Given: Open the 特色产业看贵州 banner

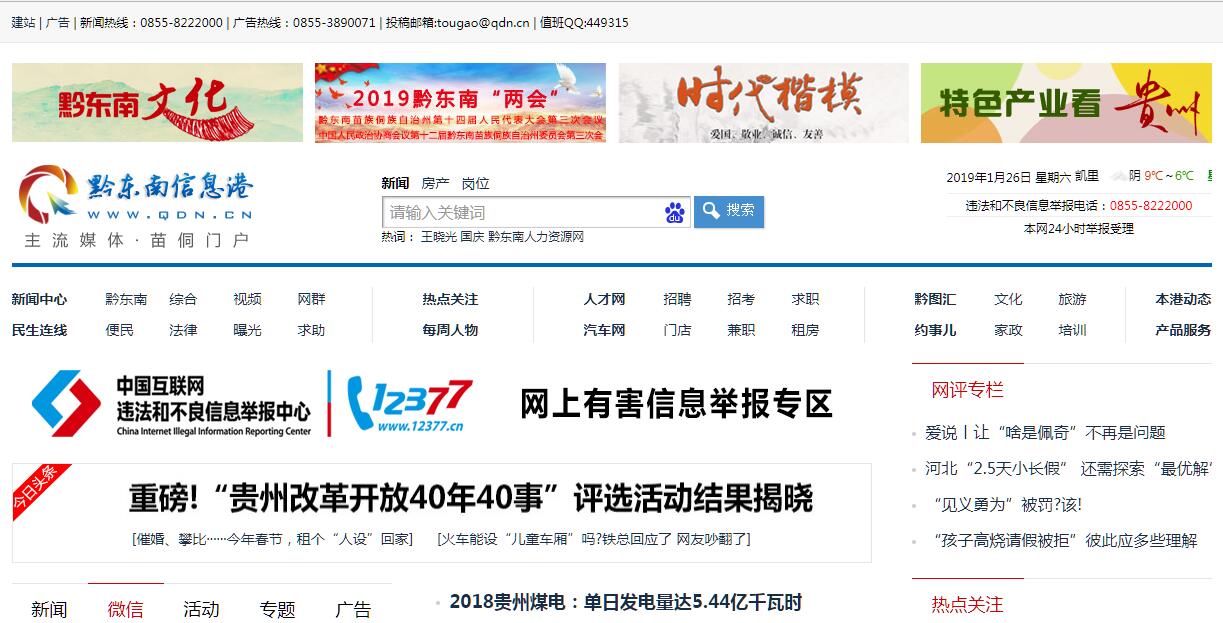Looking at the screenshot, I should click(x=1065, y=102).
